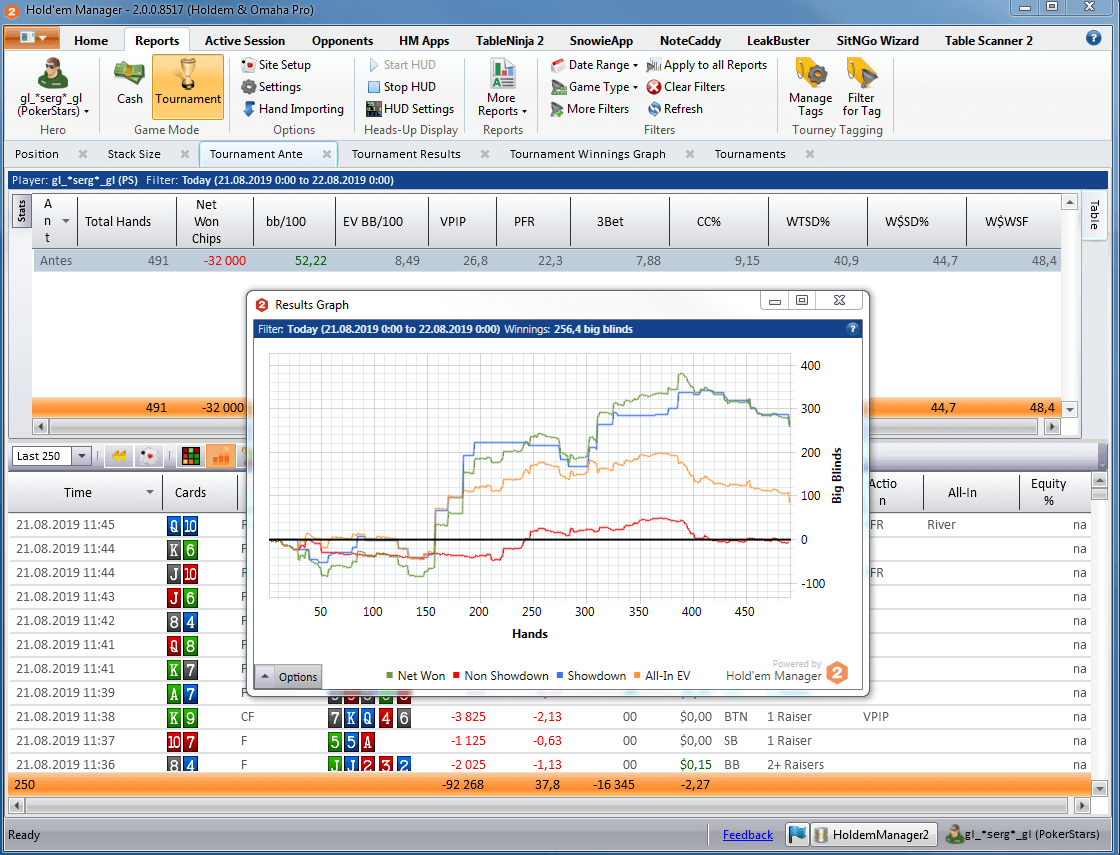Screen dimensions: 1120x855
Task: Open the LeakBuster tab
Action: point(779,41)
